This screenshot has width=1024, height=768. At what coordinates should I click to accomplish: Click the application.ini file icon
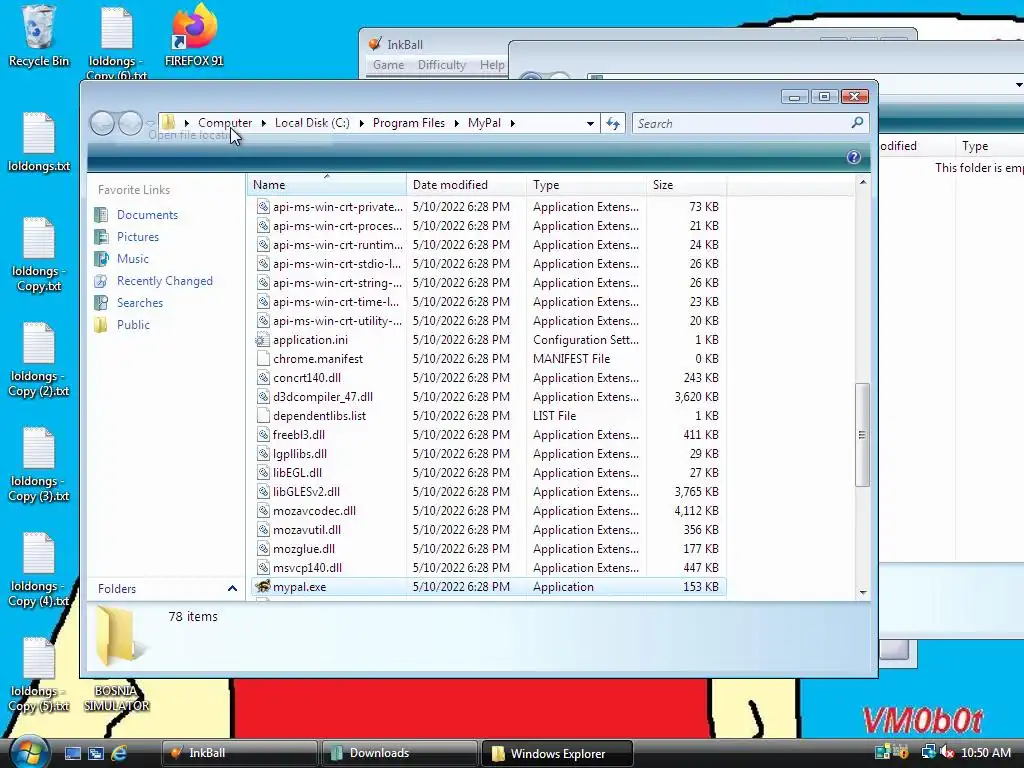point(263,340)
